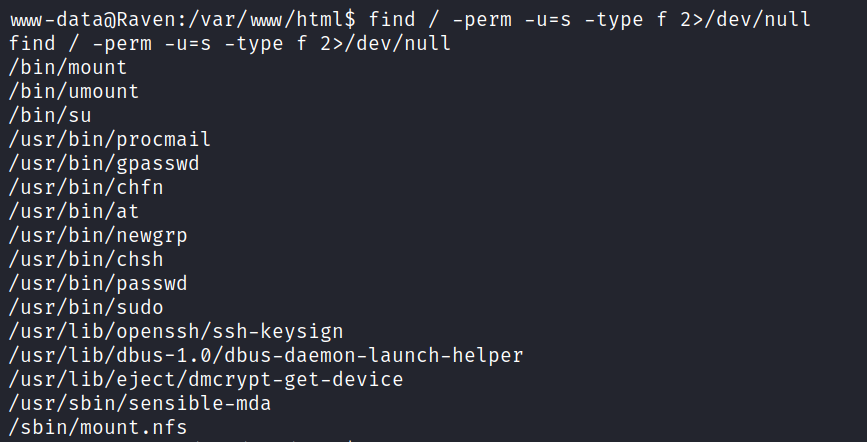
Task: Click the /usr/bin/sudo path line
Action: [x=86, y=307]
